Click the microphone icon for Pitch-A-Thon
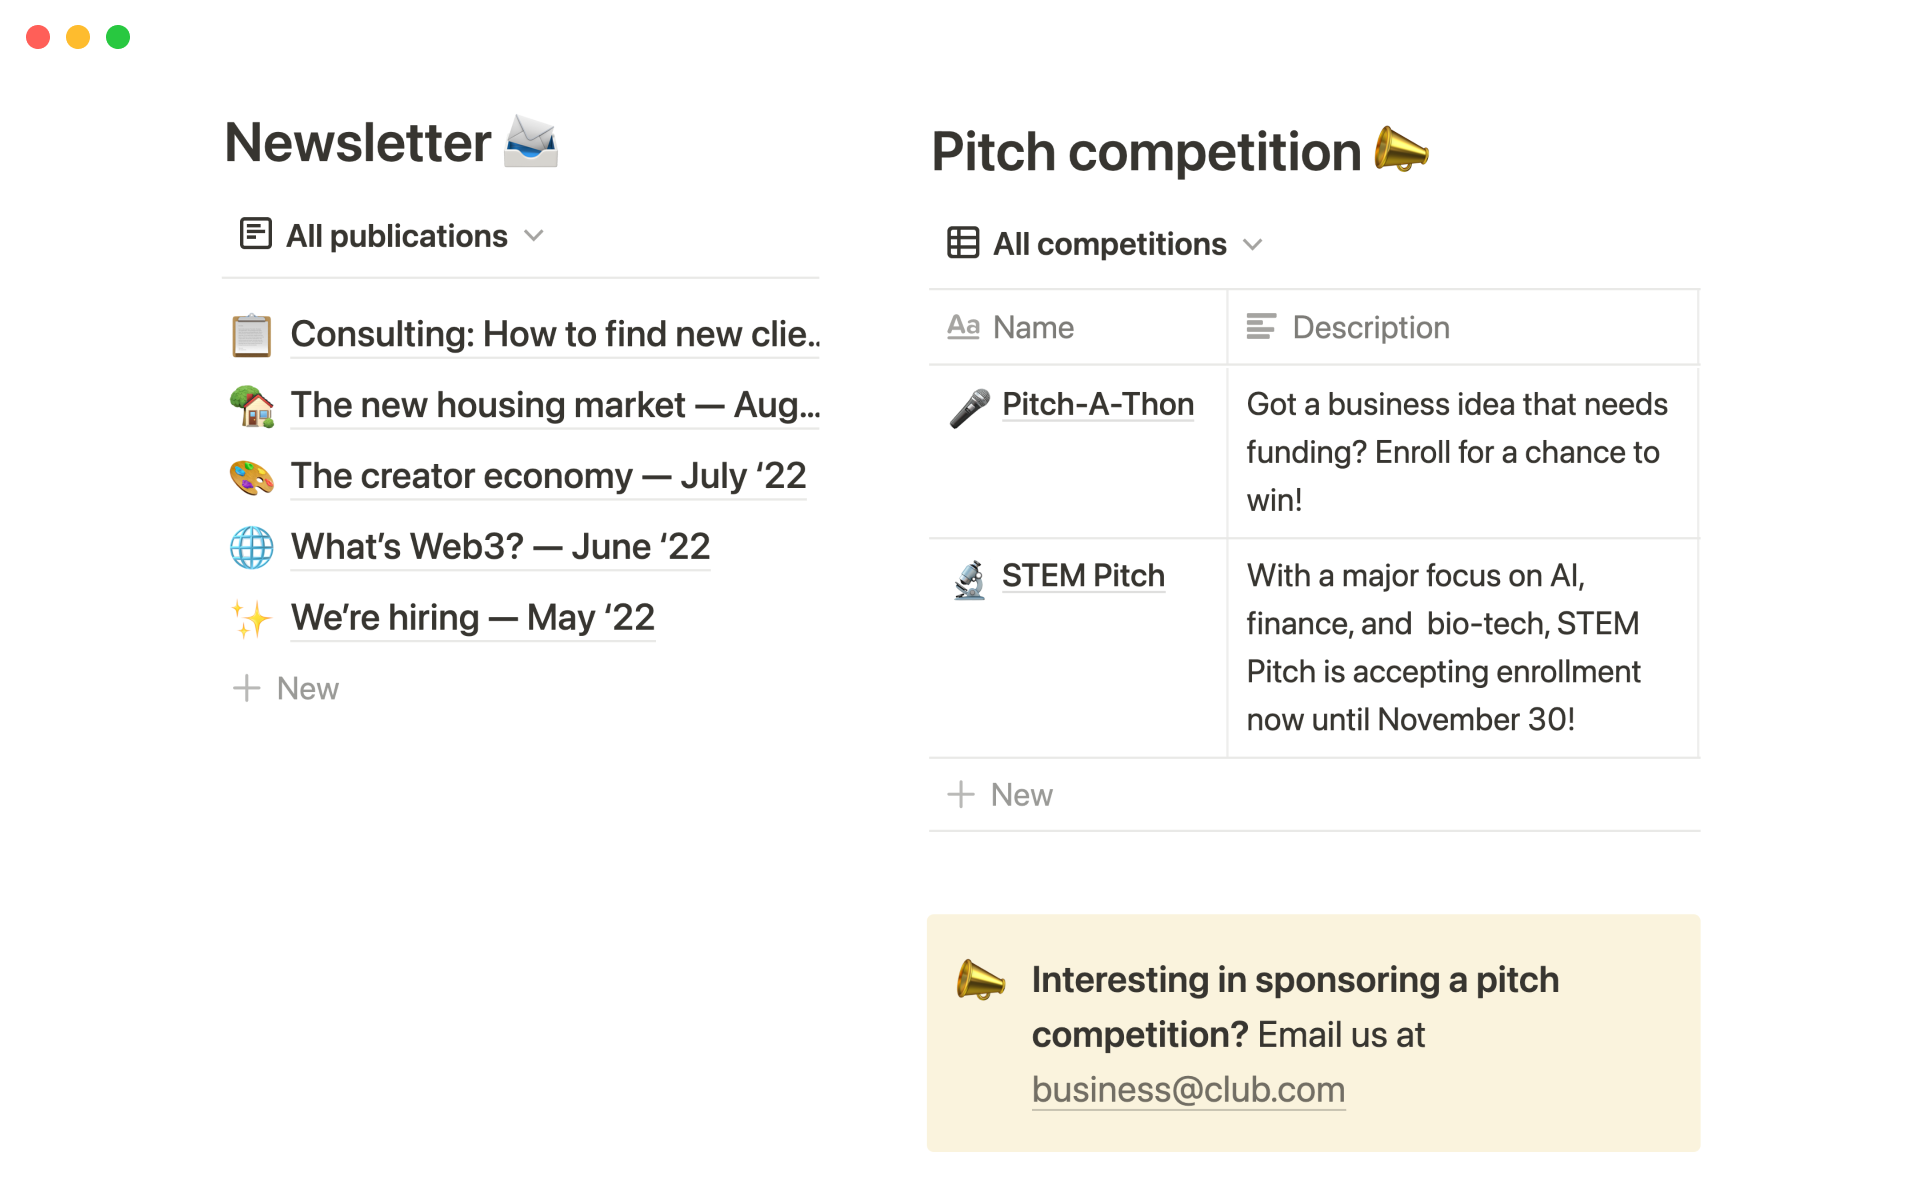This screenshot has width=1920, height=1200. (x=969, y=407)
